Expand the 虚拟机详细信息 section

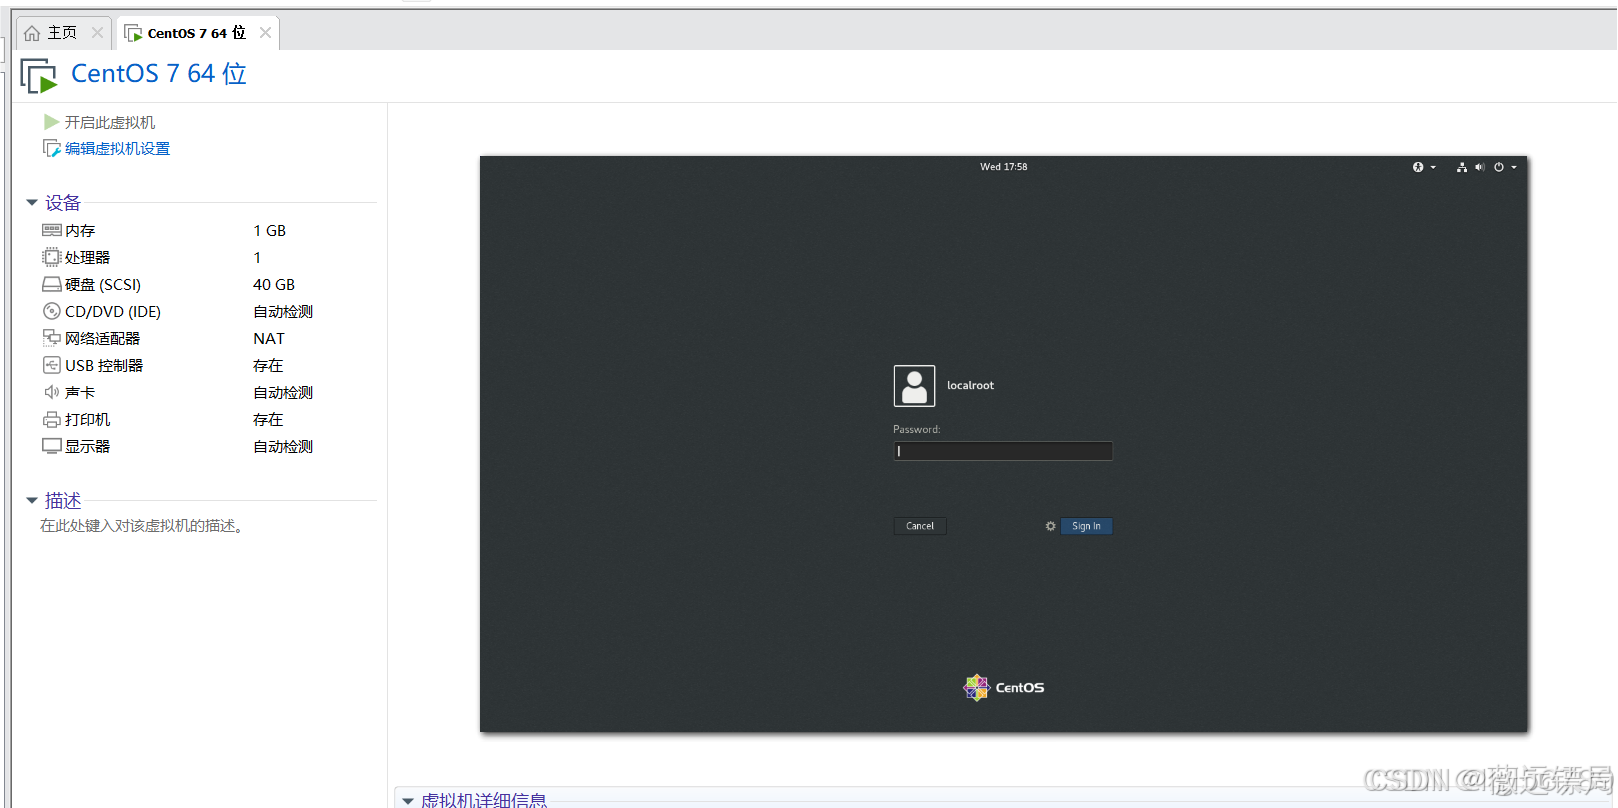(408, 800)
